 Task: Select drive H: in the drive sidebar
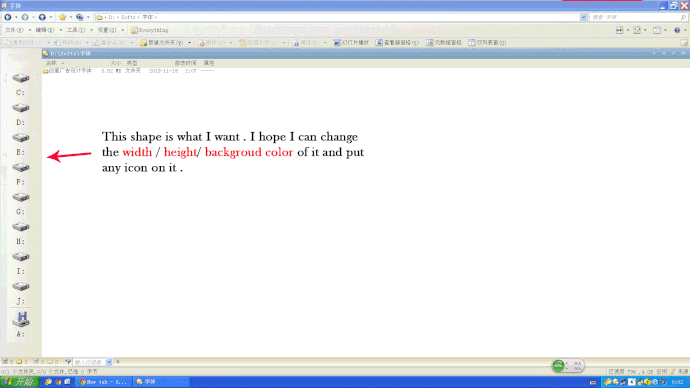pos(21,233)
